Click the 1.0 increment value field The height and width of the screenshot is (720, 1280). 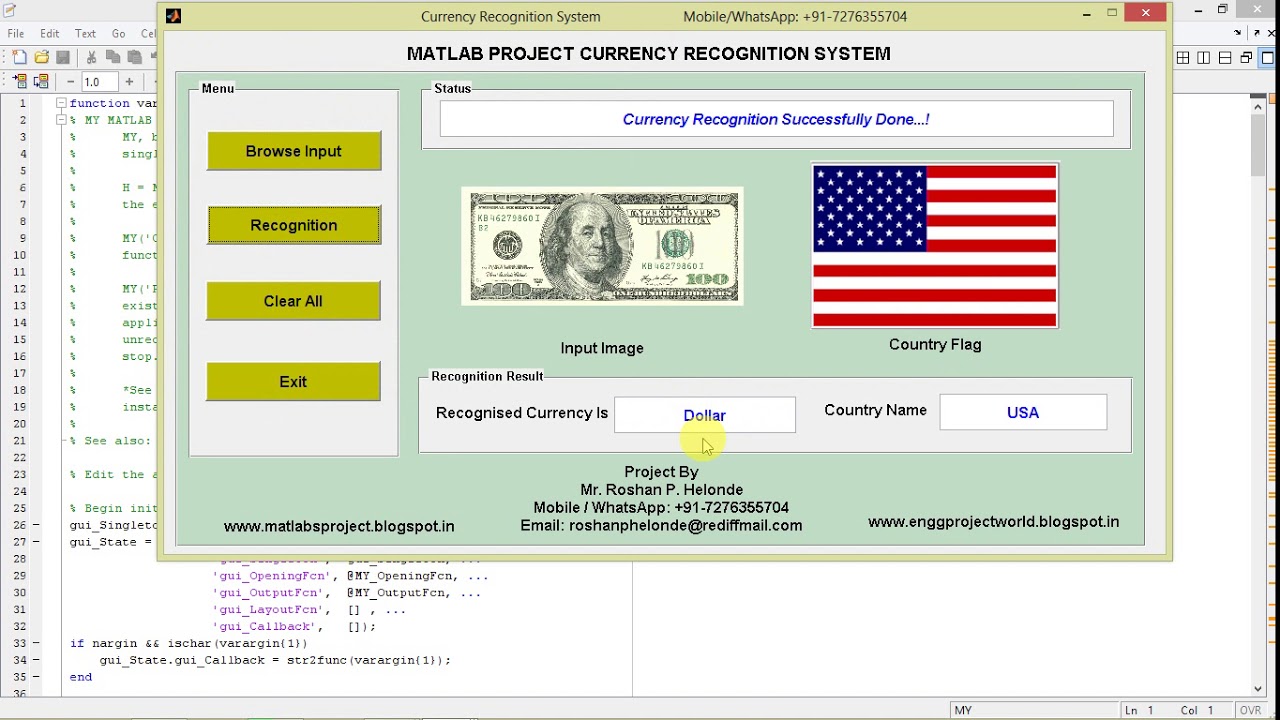(x=100, y=82)
